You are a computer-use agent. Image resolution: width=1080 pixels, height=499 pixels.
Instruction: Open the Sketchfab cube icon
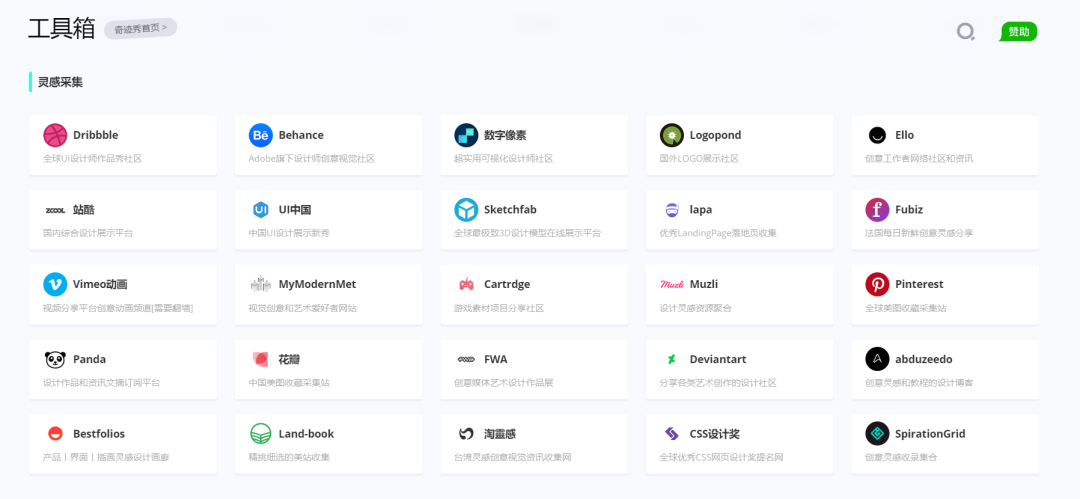pyautogui.click(x=466, y=210)
